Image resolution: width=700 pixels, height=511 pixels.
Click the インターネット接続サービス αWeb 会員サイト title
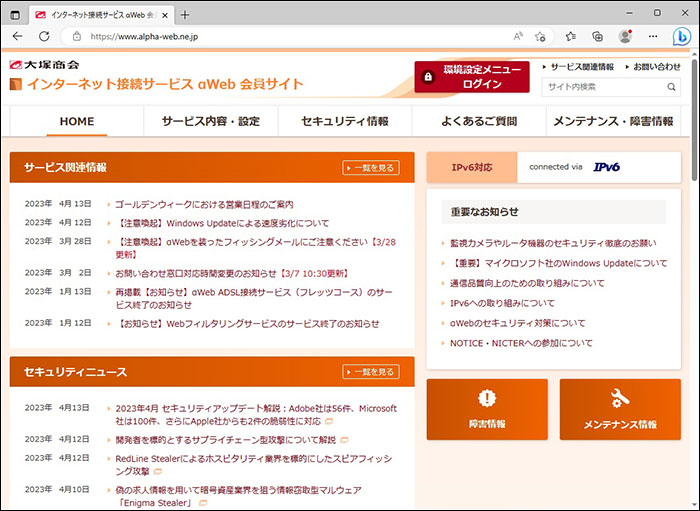165,84
